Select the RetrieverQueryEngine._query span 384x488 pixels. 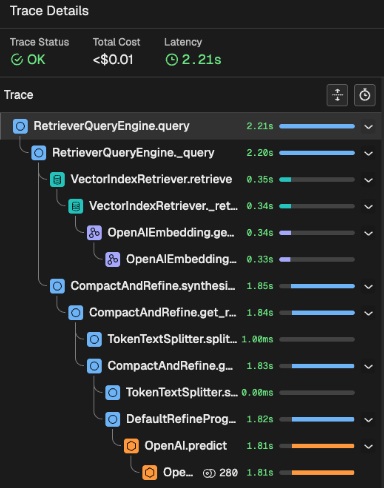191,153
